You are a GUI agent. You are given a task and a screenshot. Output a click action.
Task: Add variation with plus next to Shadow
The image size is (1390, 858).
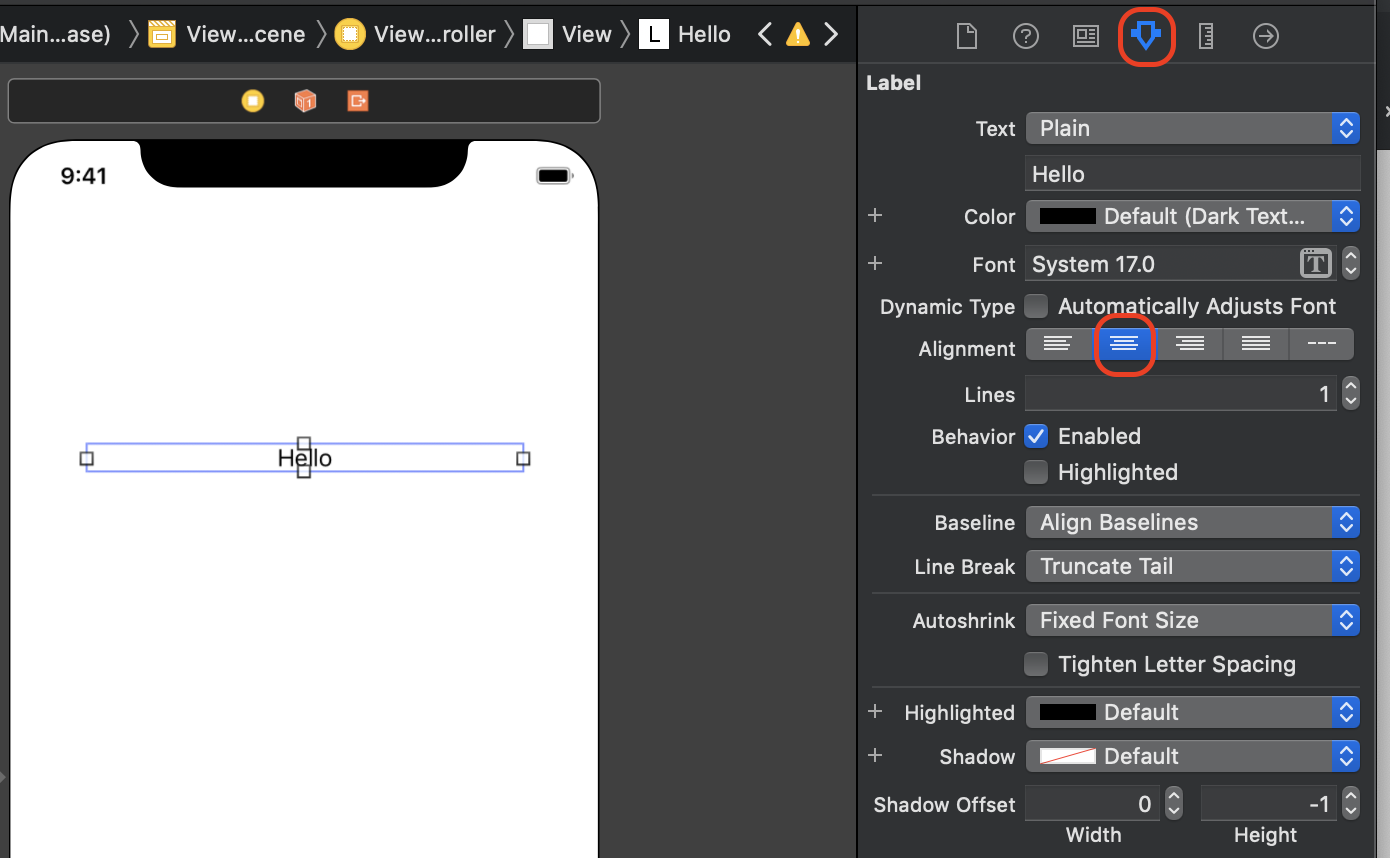[875, 755]
